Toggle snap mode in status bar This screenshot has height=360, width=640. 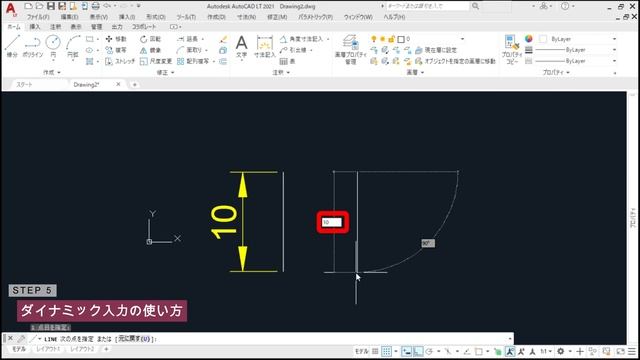point(387,351)
